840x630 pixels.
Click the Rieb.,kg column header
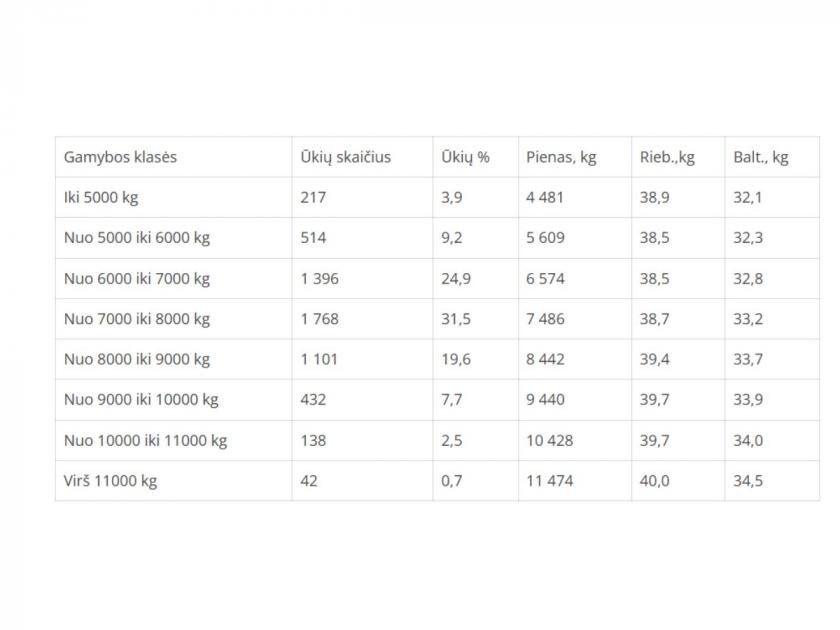click(678, 157)
